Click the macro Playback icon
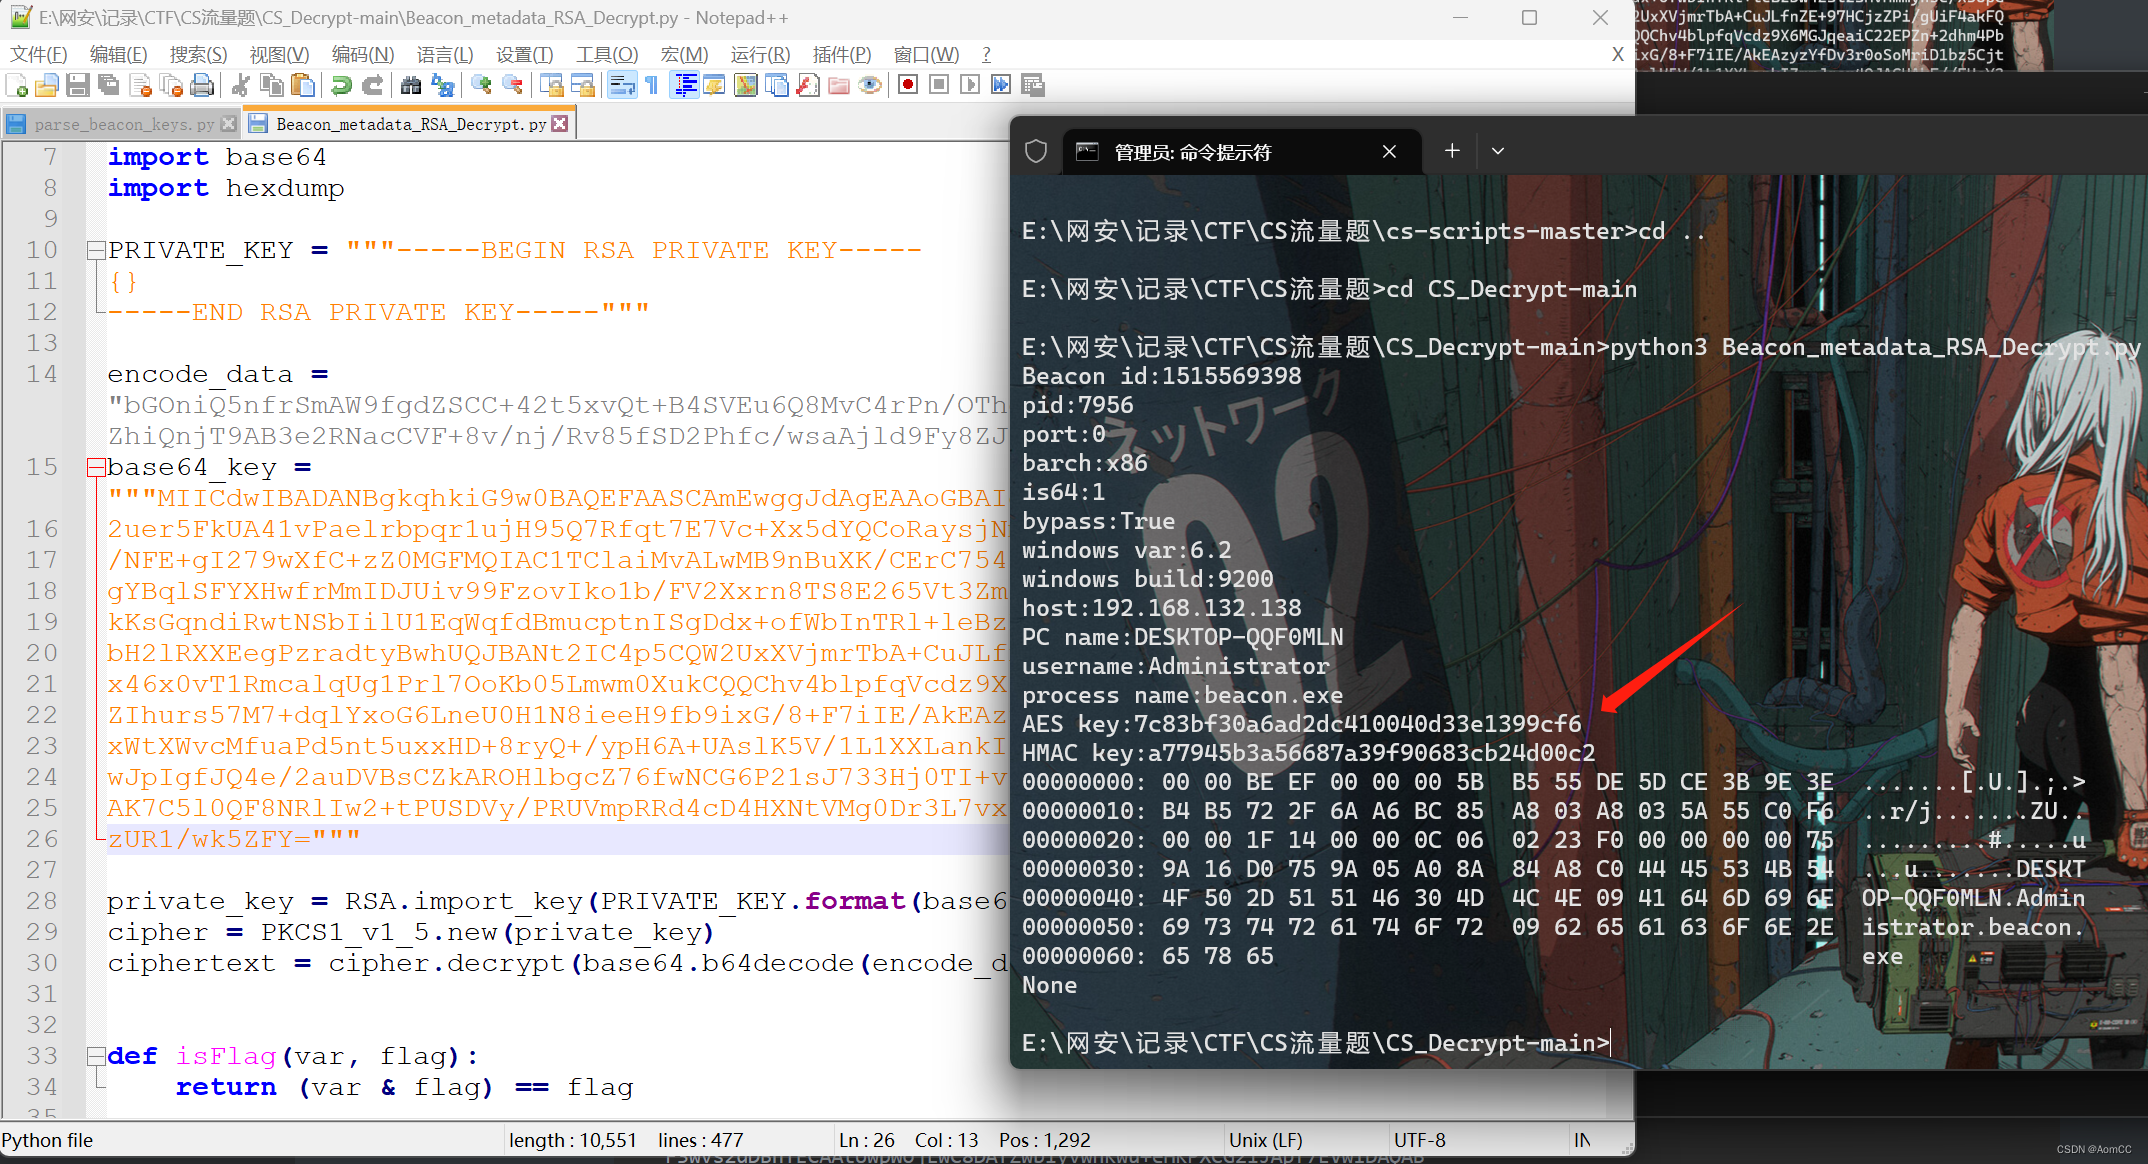This screenshot has width=2148, height=1164. tap(970, 86)
